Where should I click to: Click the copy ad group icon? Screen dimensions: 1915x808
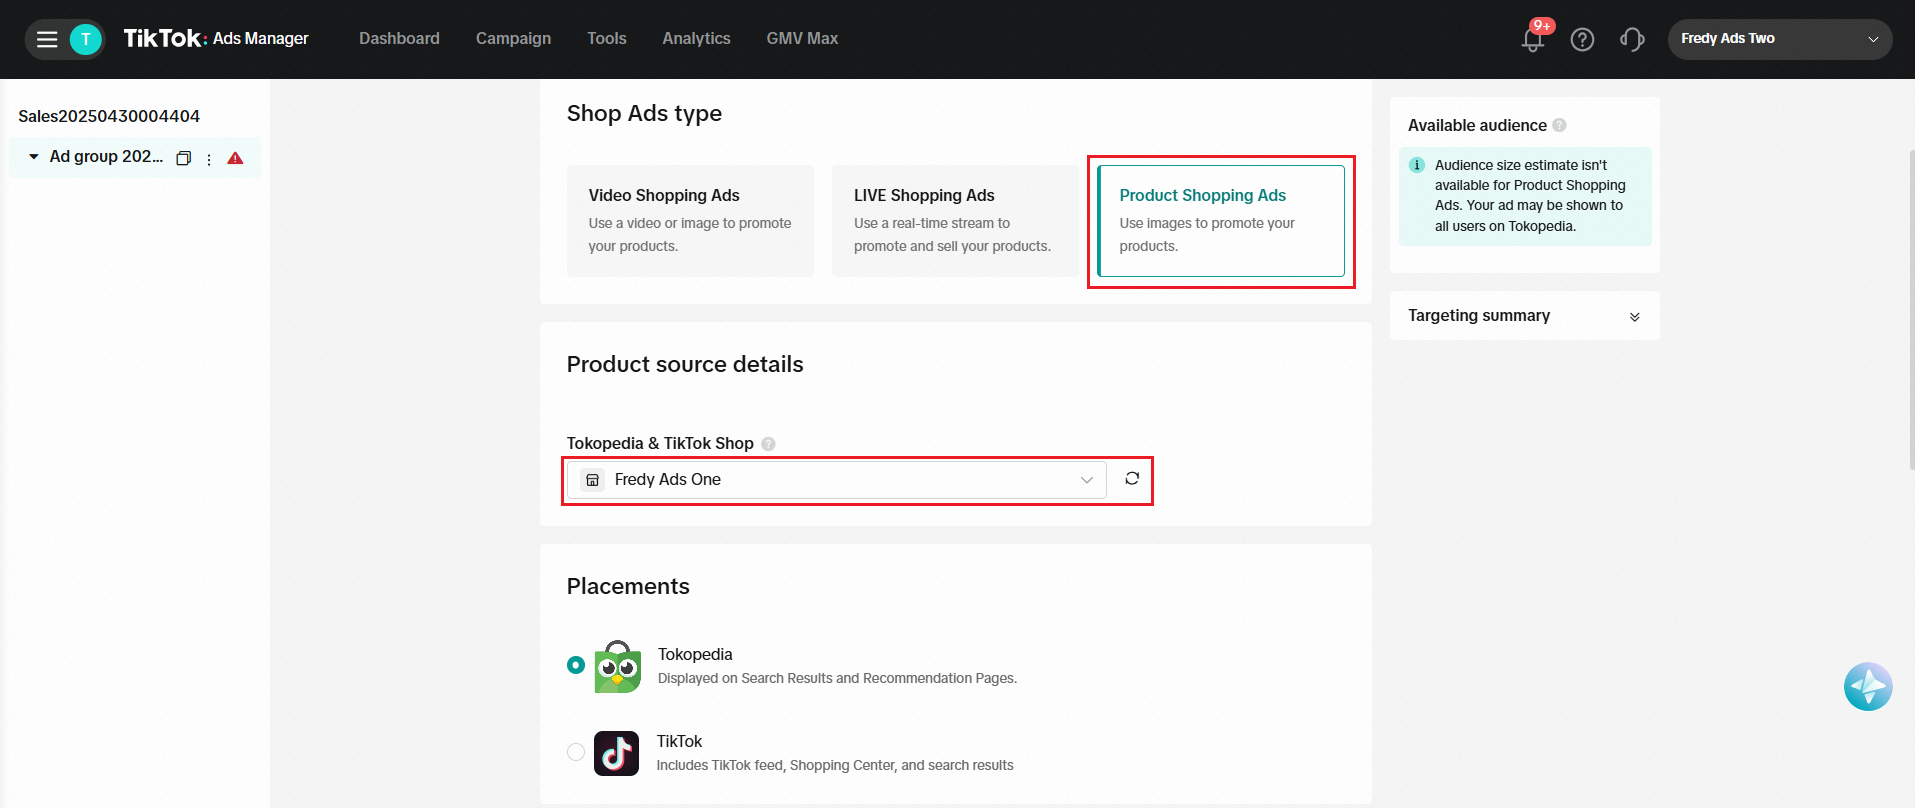[x=183, y=158]
